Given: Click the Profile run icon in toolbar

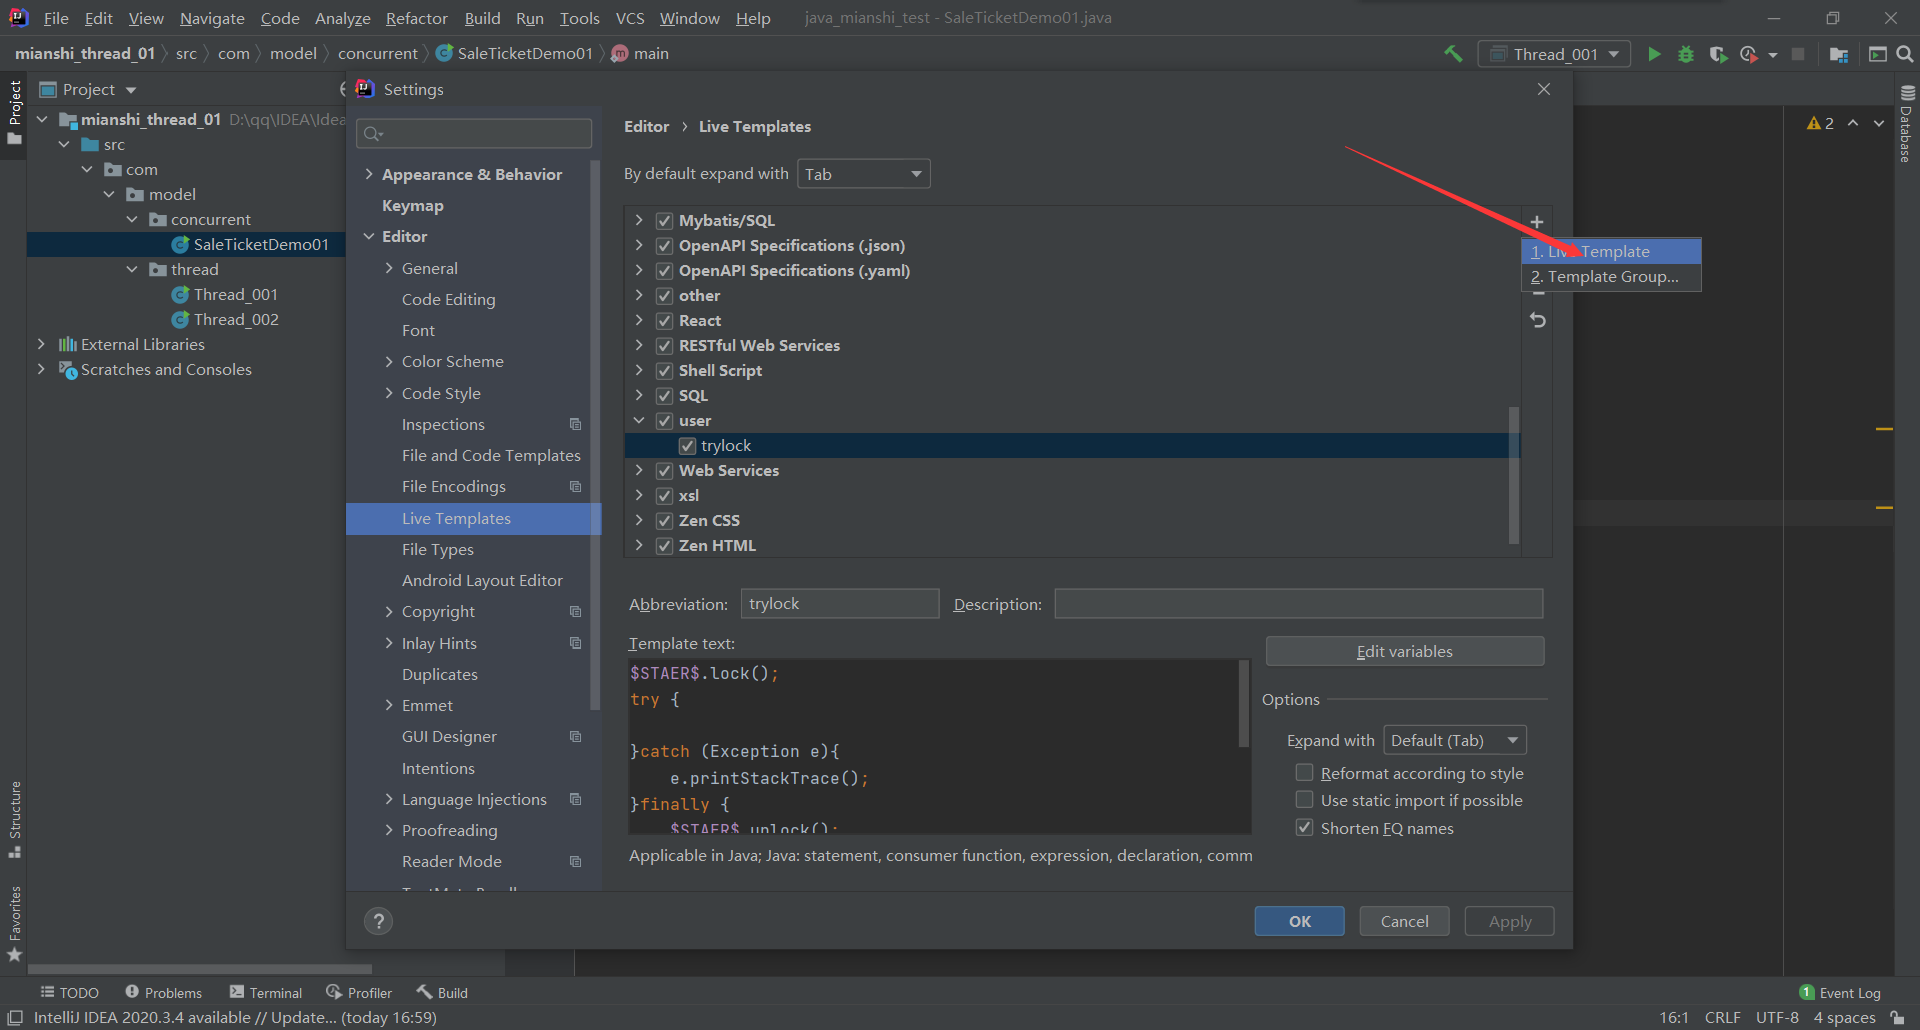Looking at the screenshot, I should 1749,54.
